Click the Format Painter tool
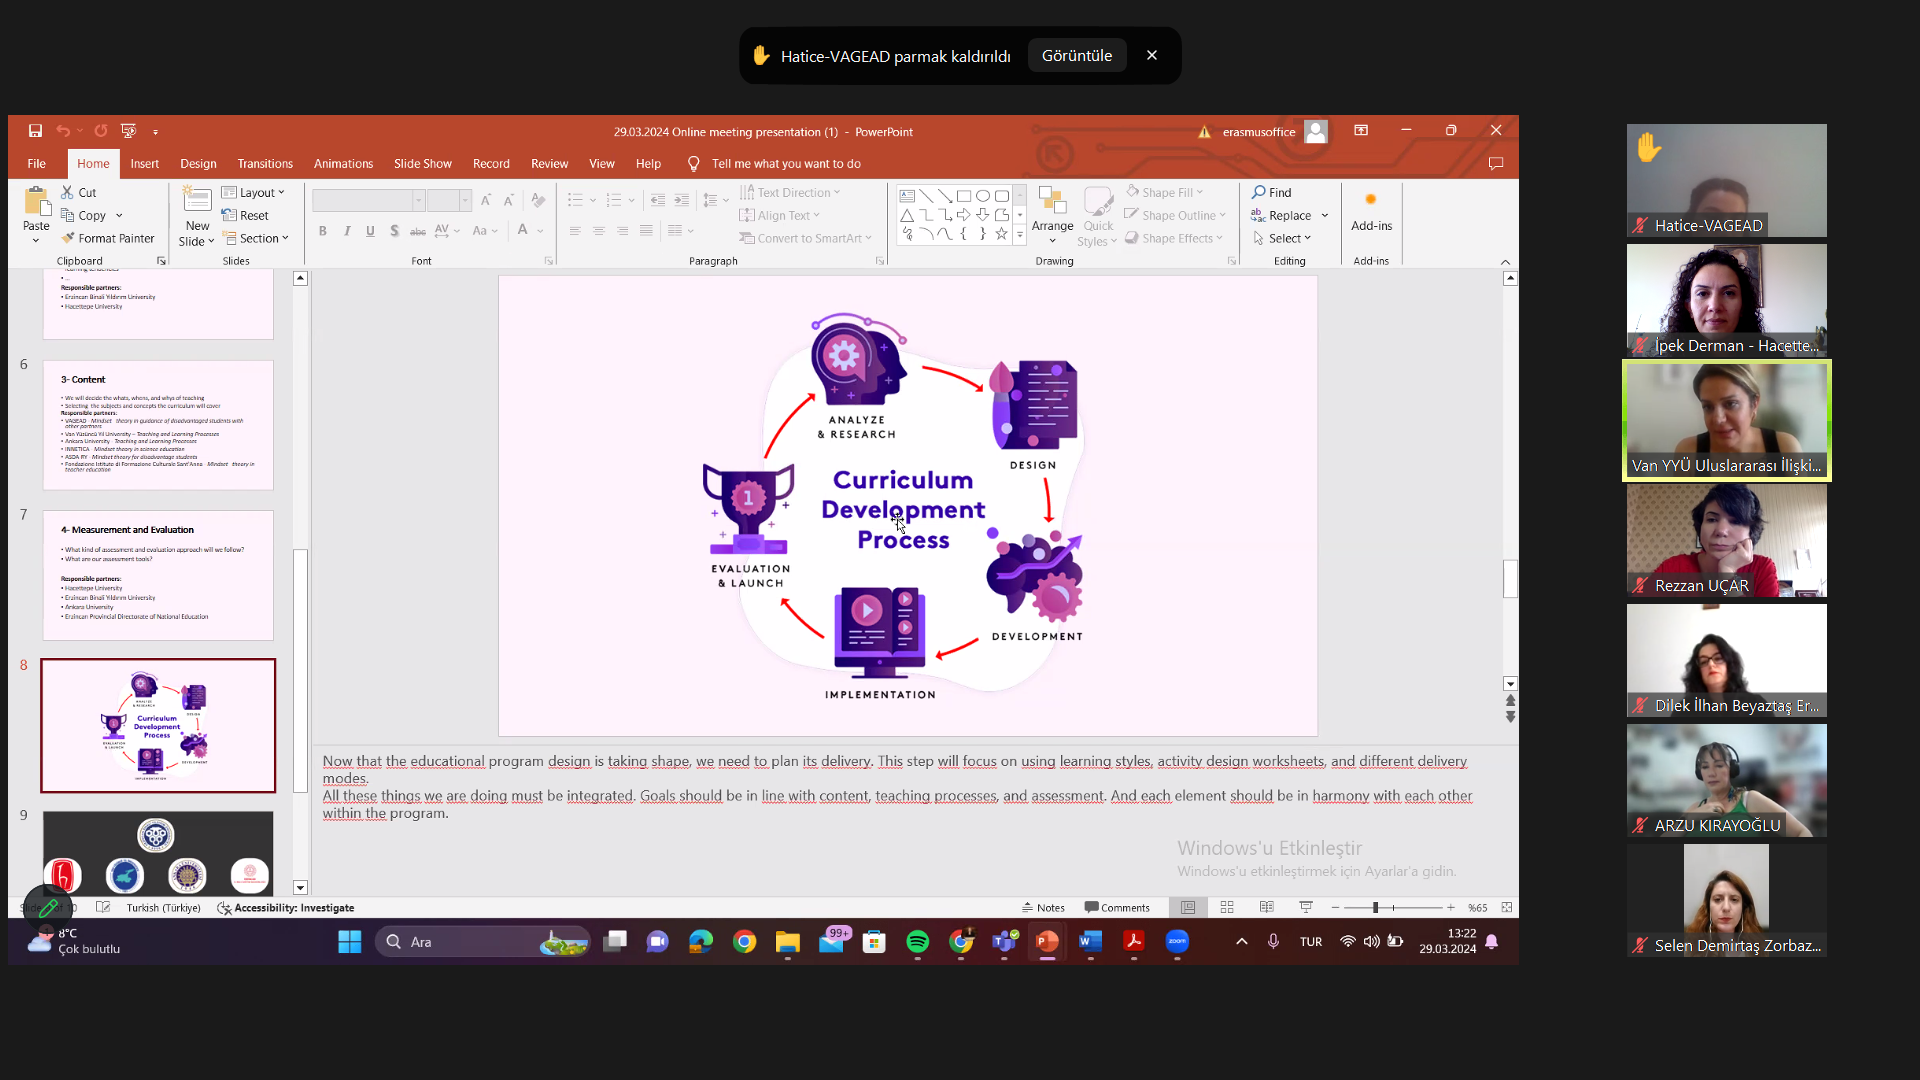The height and width of the screenshot is (1080, 1920). pos(108,238)
